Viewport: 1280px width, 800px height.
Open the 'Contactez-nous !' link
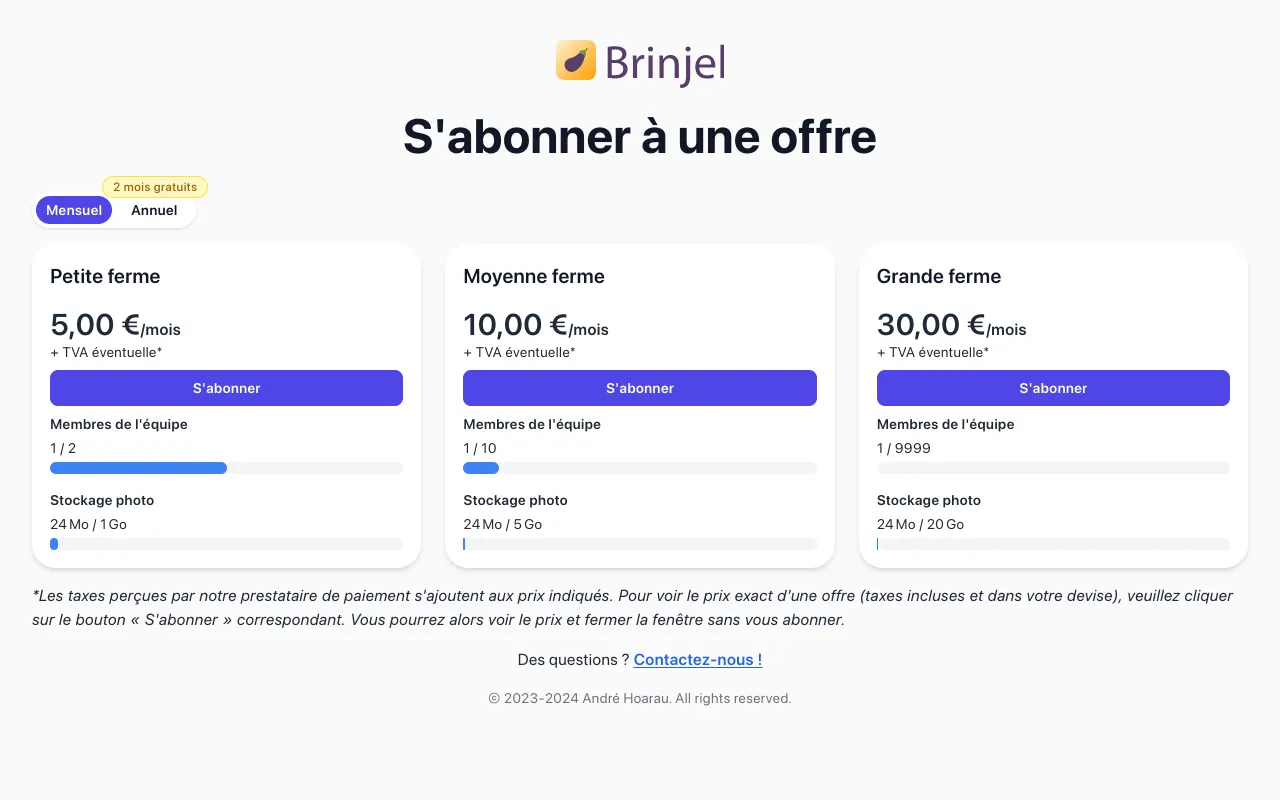click(x=697, y=659)
